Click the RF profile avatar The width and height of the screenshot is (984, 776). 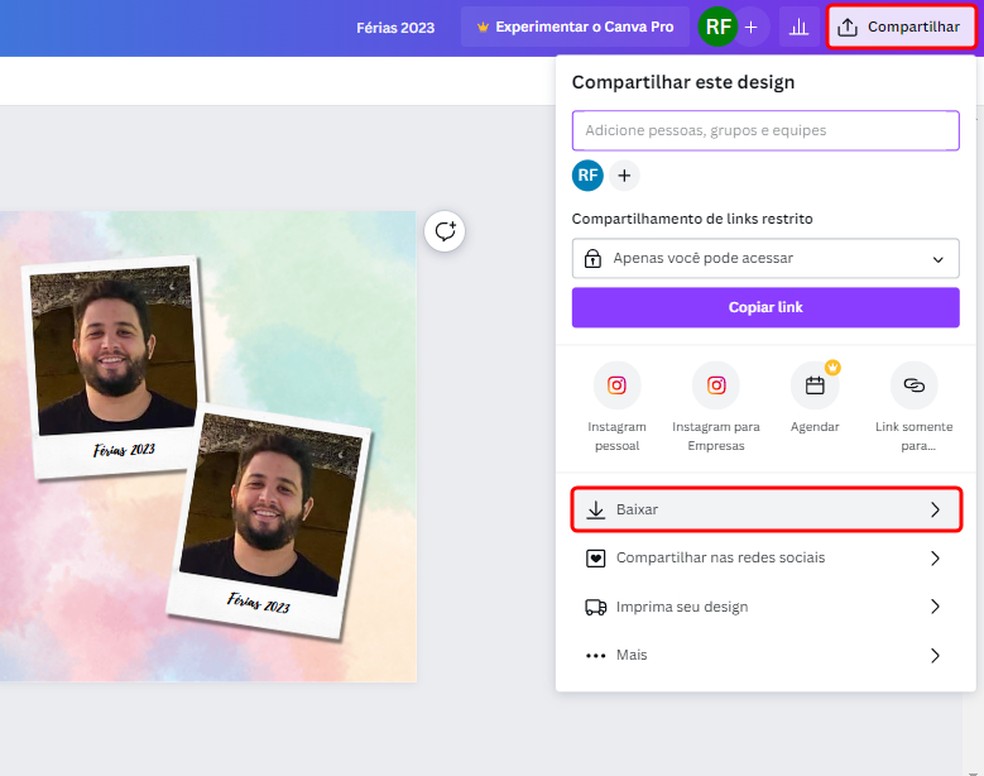pyautogui.click(x=718, y=26)
